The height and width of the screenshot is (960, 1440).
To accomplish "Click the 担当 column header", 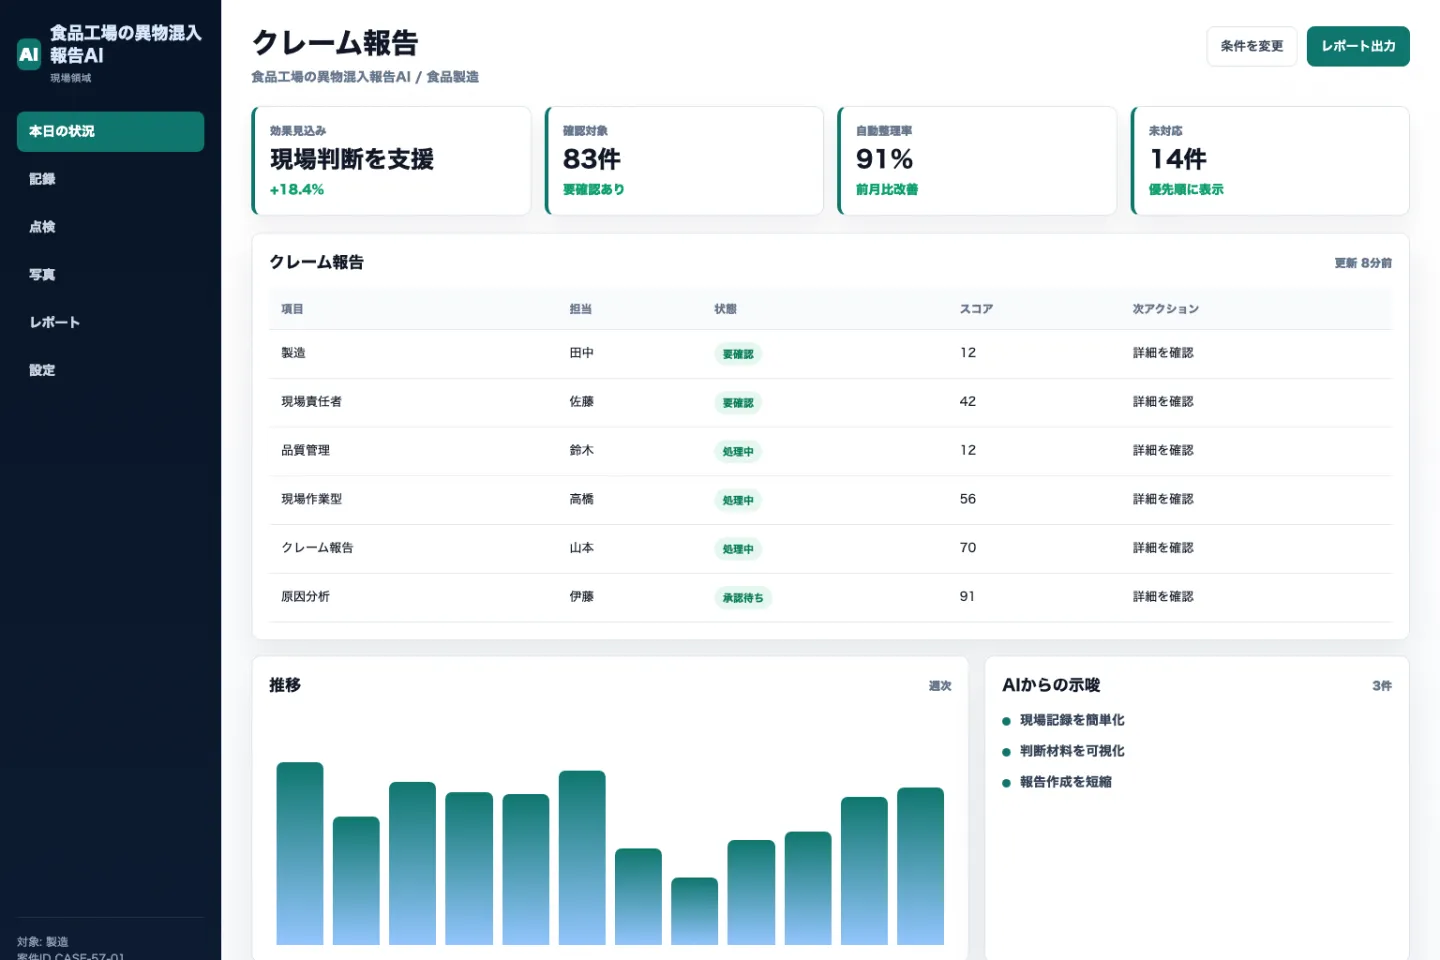I will point(580,309).
